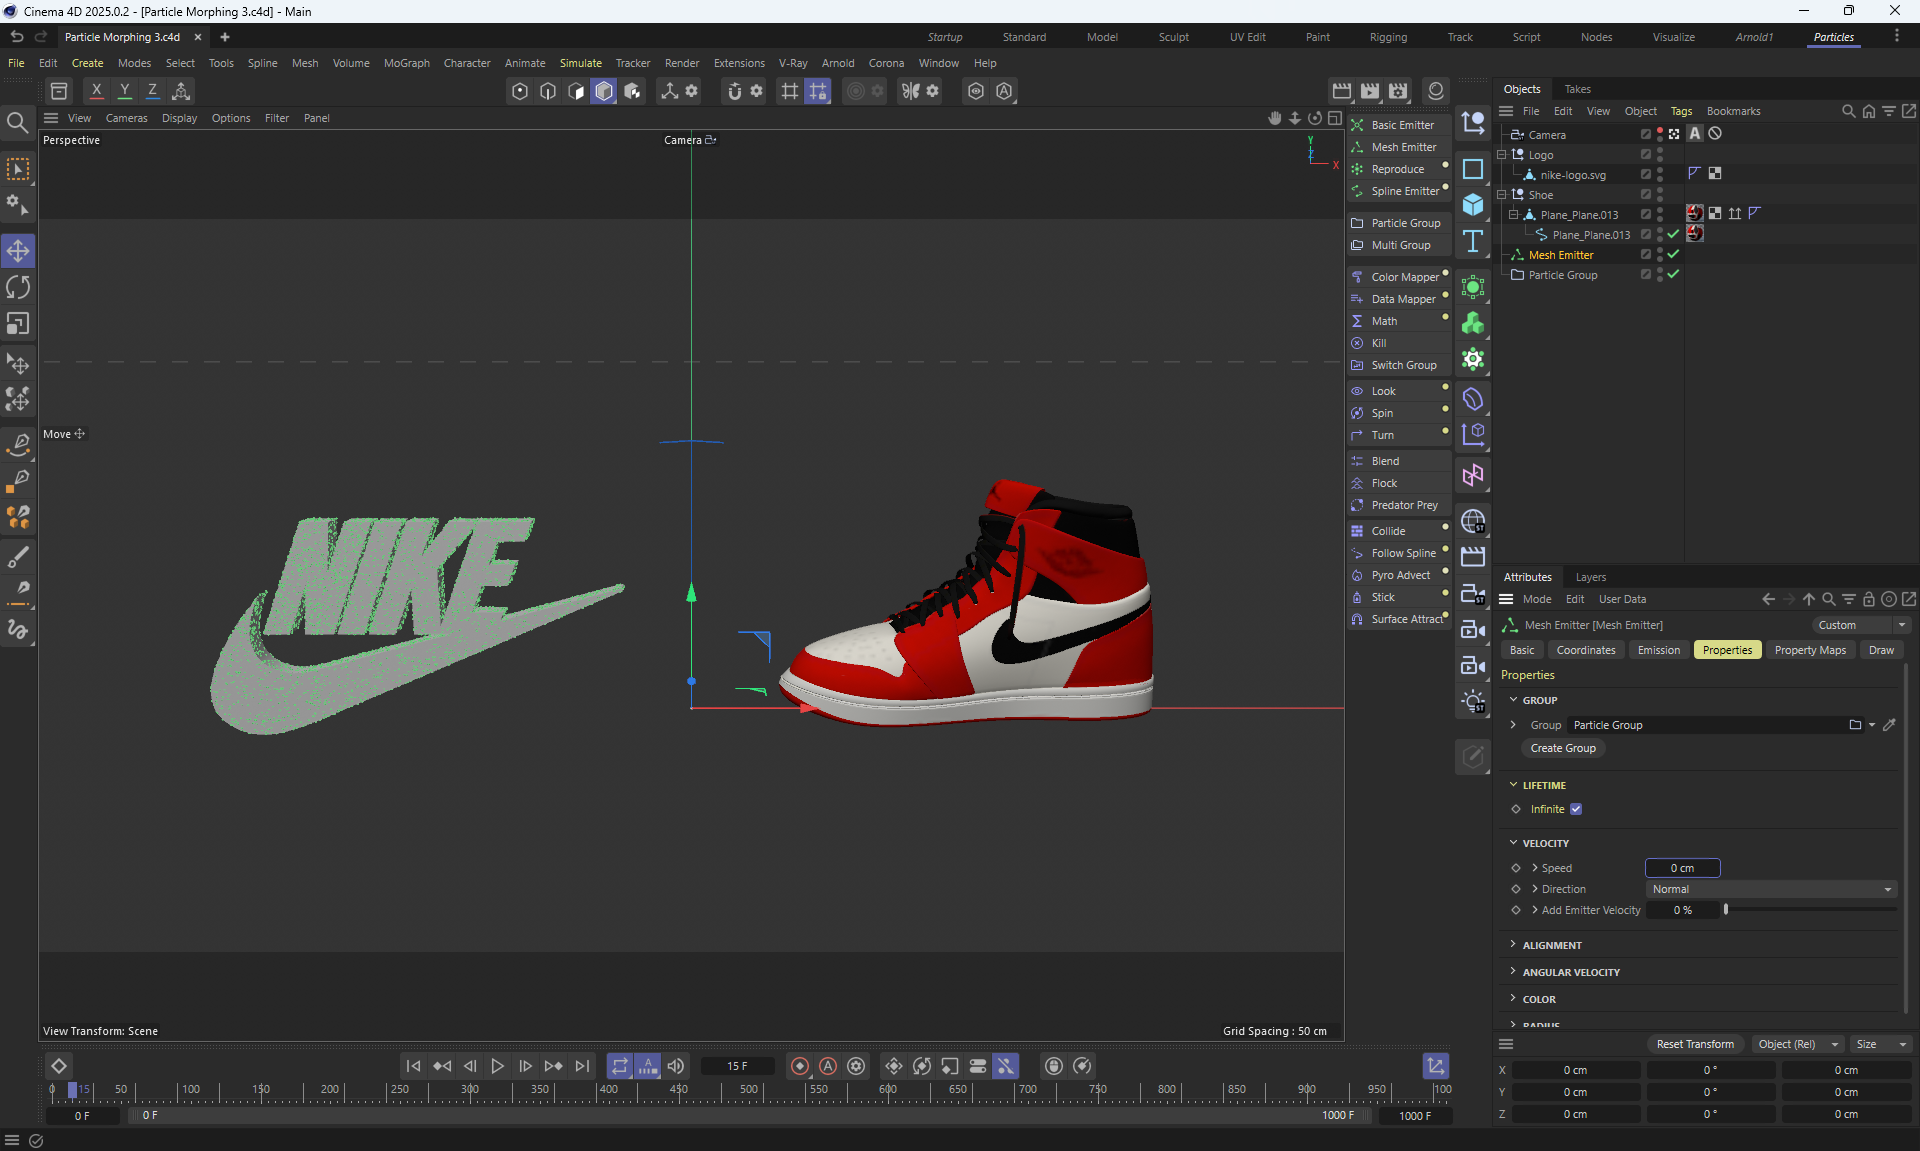
Task: Click the Record Active Objects button
Action: click(800, 1066)
